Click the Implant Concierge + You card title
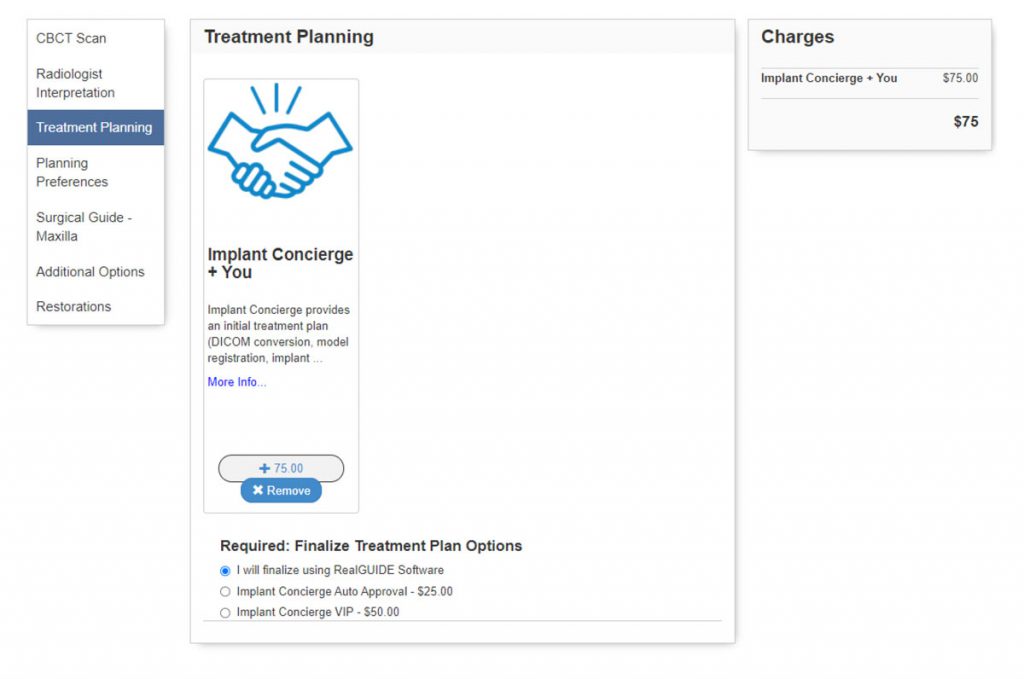The height and width of the screenshot is (679, 1024). coord(280,263)
